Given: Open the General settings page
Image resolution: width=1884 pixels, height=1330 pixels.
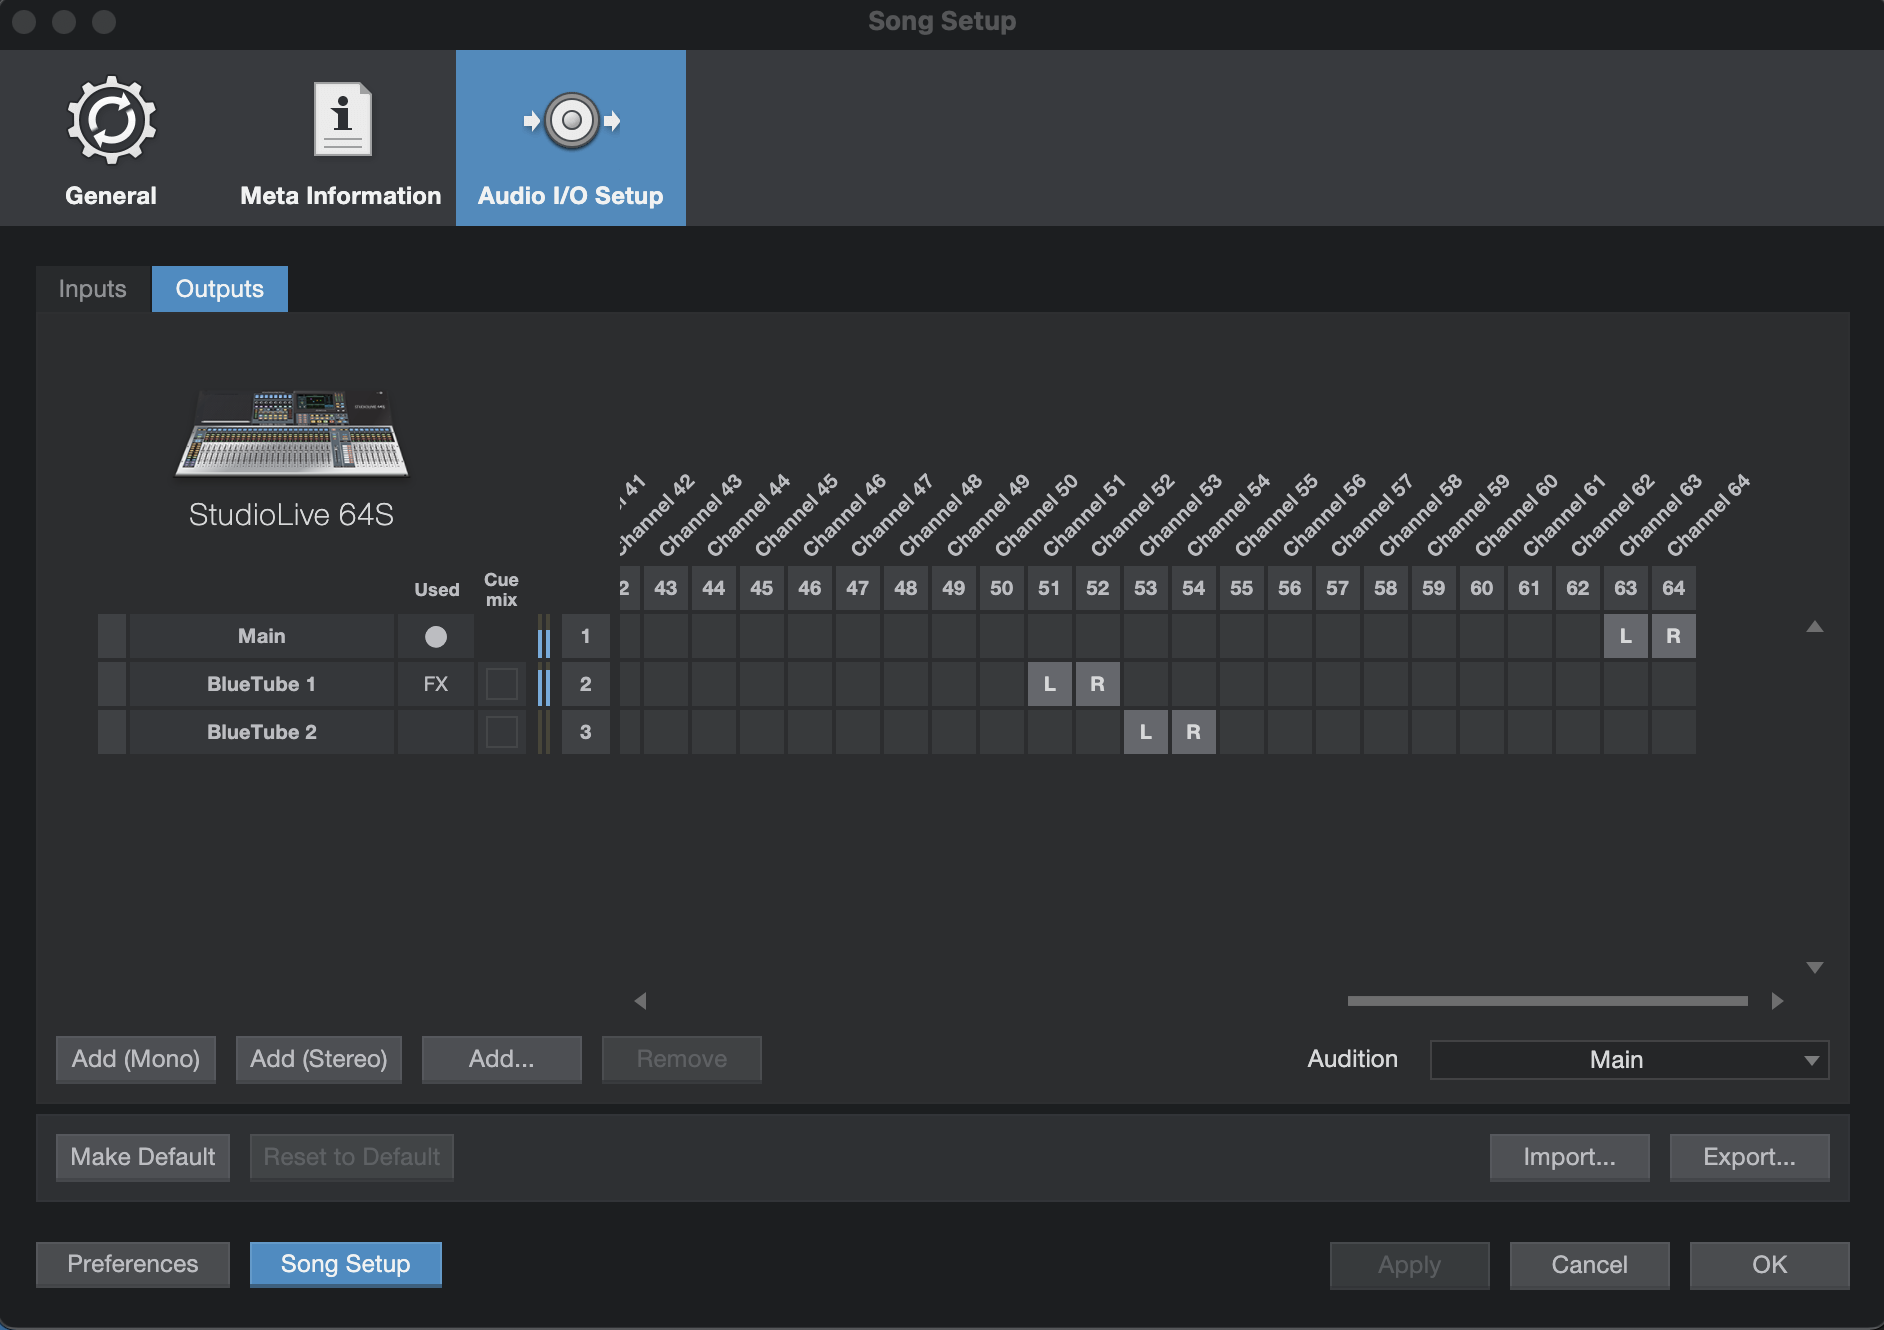Looking at the screenshot, I should tap(110, 138).
